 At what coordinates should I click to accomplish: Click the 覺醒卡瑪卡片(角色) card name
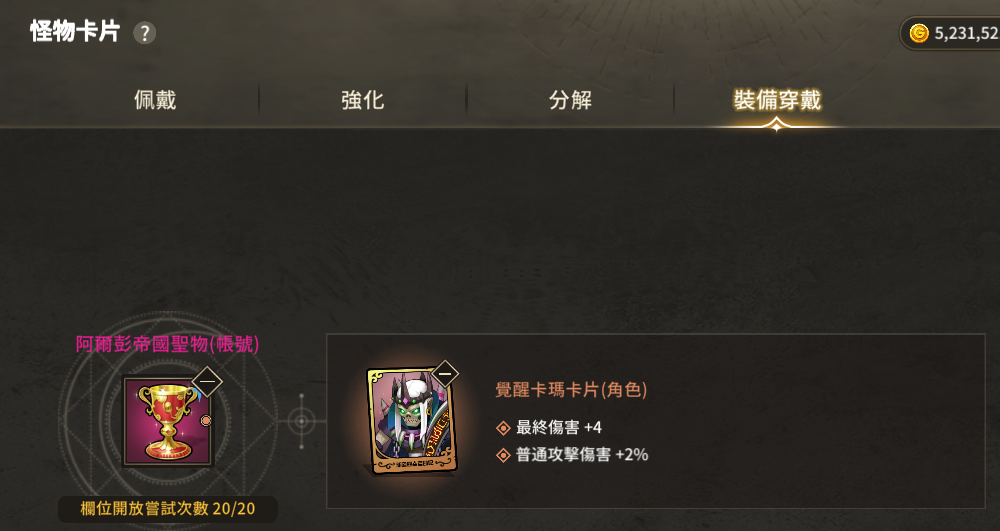(x=571, y=389)
